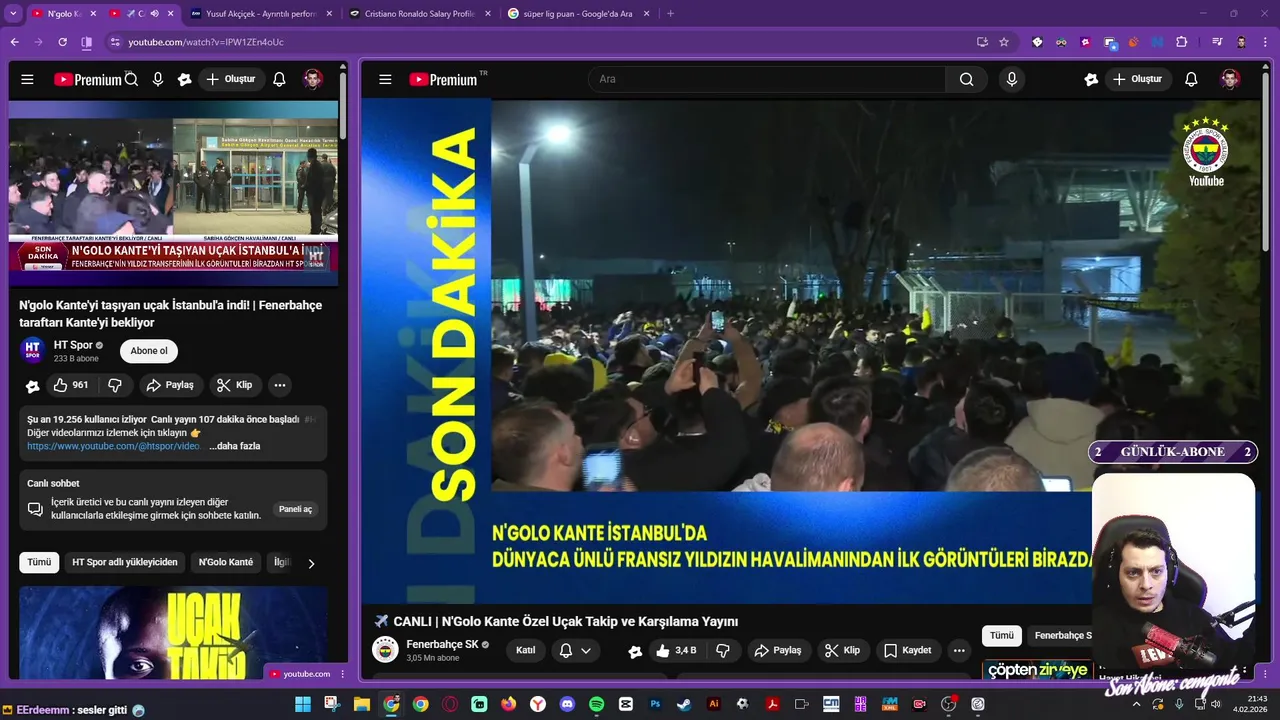Open notifications bell in right YouTube window
The image size is (1280, 720).
tap(1191, 79)
